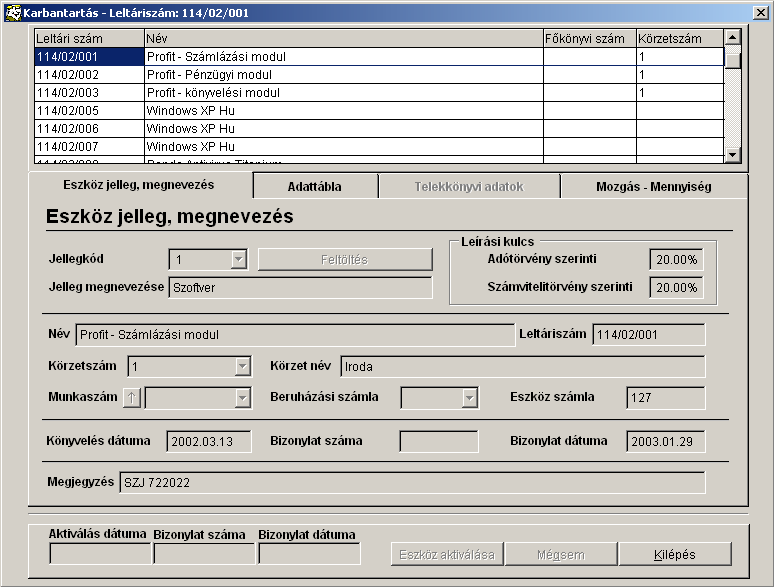Click the Számvitelitörvény szerinti percentage field

676,287
